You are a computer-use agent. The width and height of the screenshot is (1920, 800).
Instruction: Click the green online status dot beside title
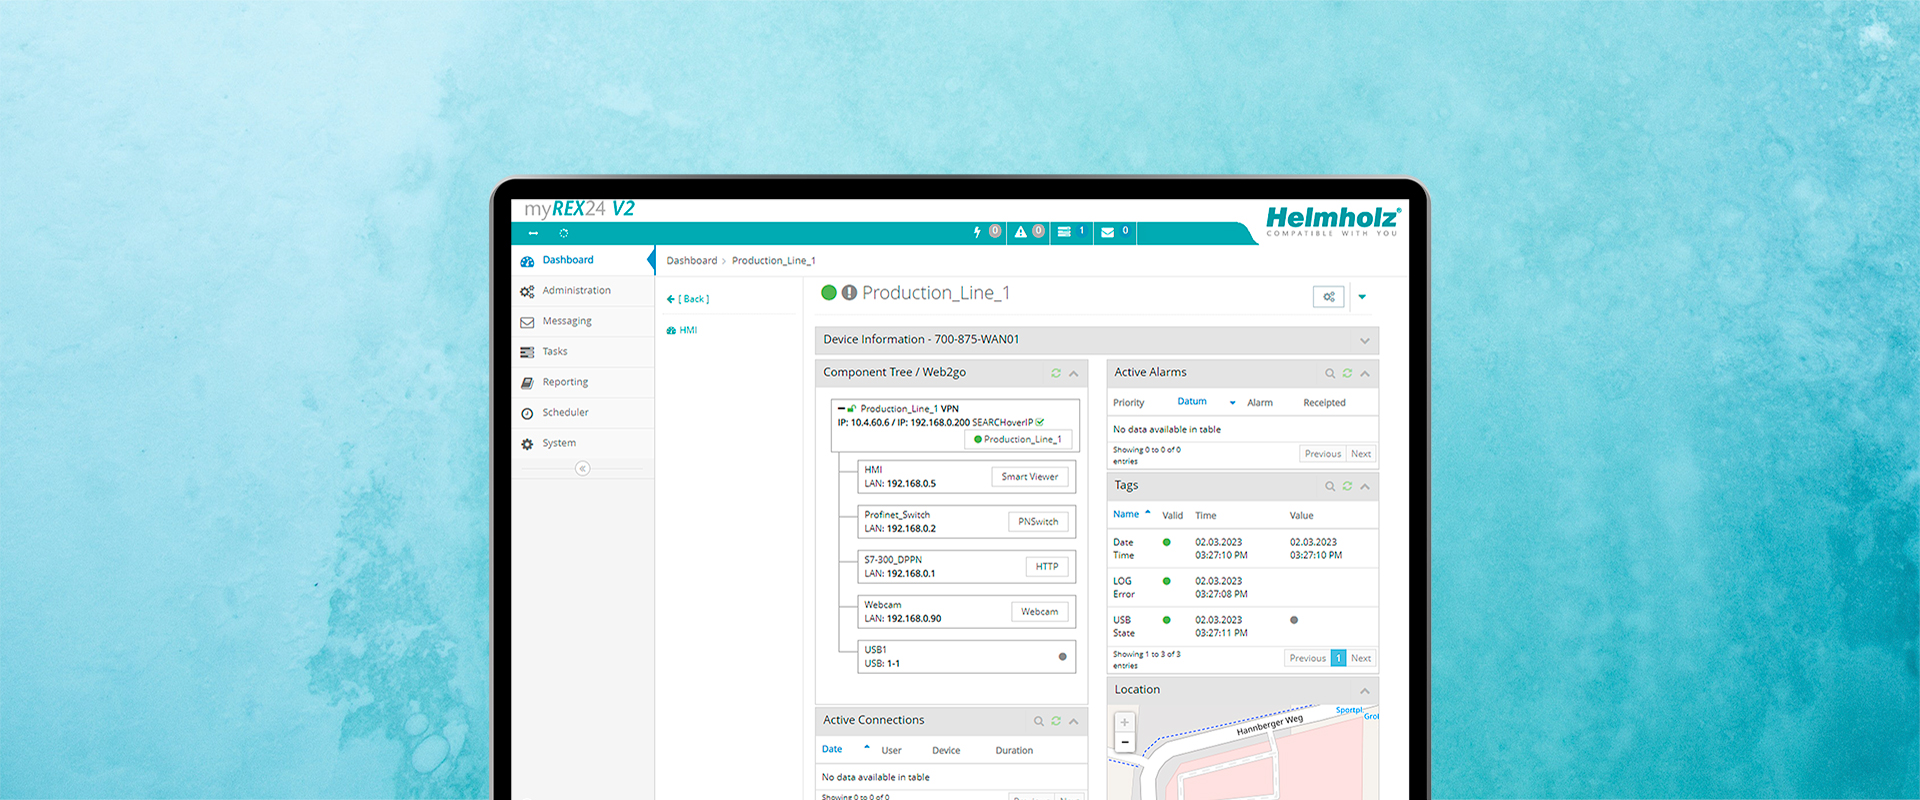829,293
